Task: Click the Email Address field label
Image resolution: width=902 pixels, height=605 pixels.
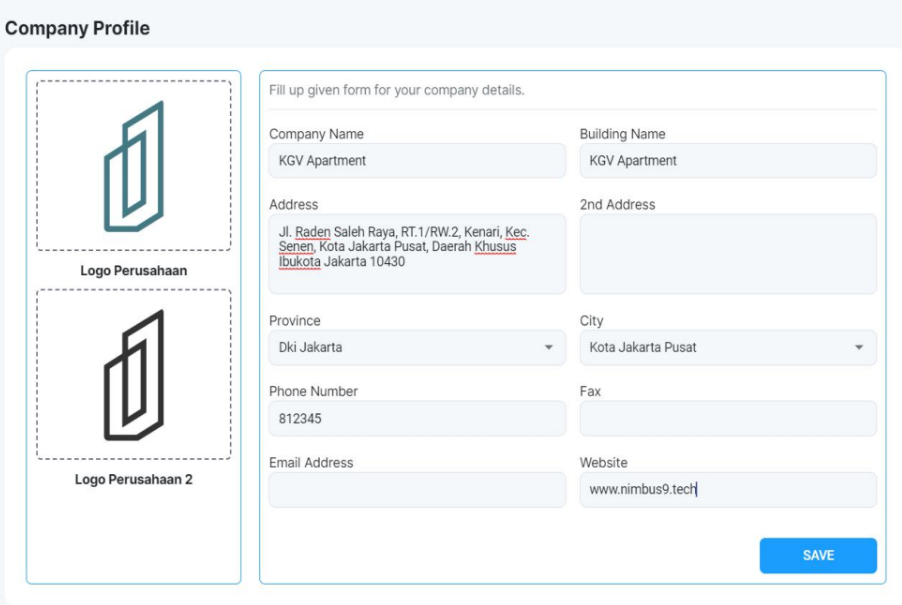Action: coord(310,463)
